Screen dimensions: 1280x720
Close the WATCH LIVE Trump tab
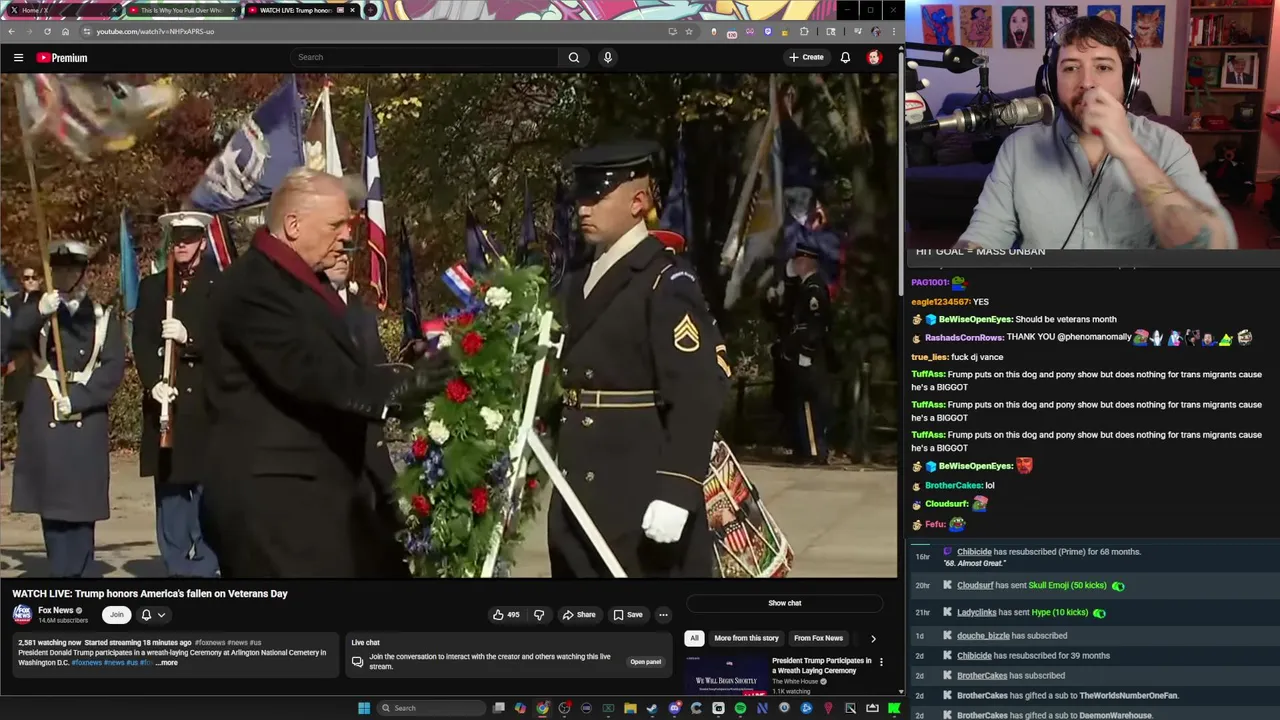point(352,10)
